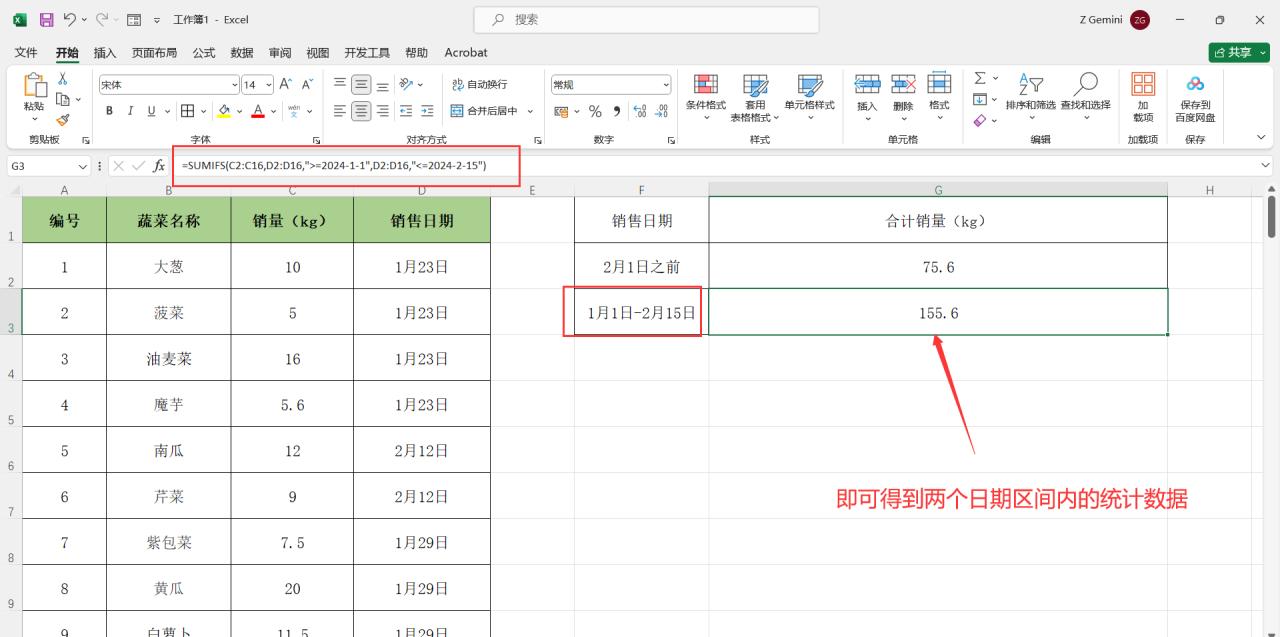This screenshot has width=1280, height=637.
Task: Click the Comma Style icon
Action: coord(617,111)
